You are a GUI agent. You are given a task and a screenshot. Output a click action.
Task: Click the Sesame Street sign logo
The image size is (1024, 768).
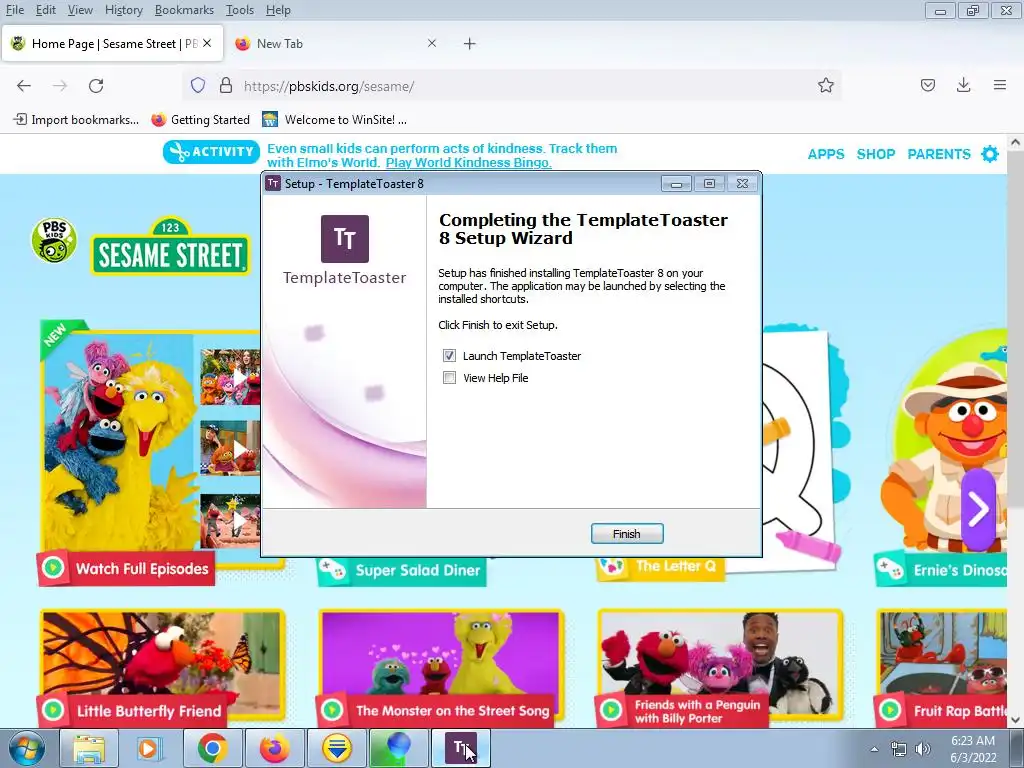170,247
